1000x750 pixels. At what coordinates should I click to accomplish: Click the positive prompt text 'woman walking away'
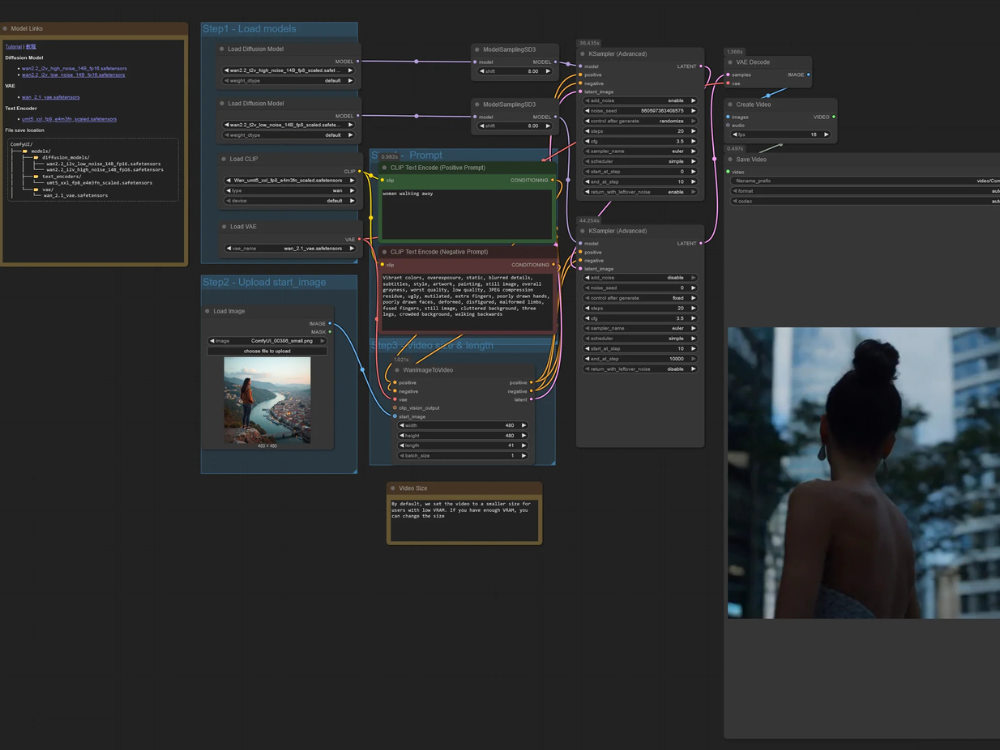(x=408, y=193)
